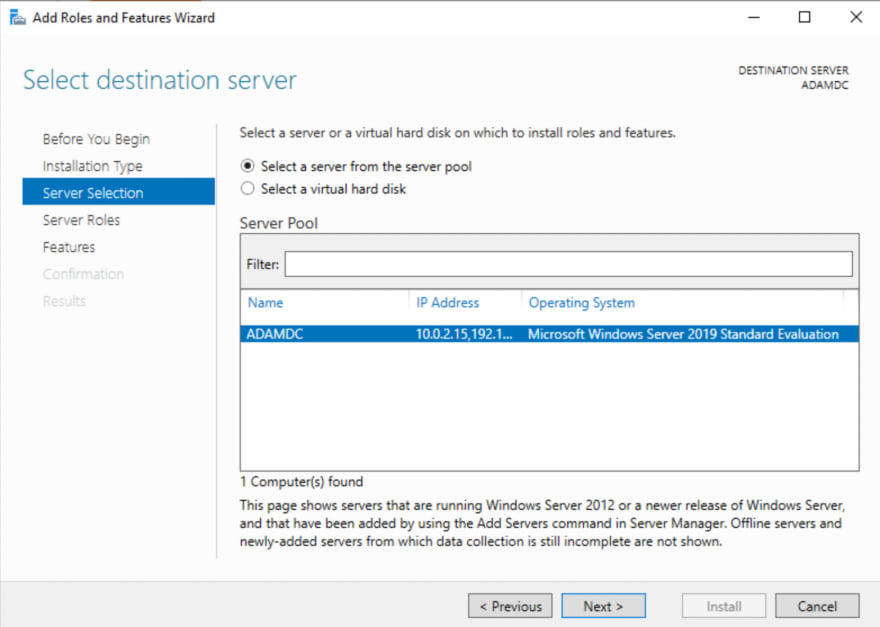The image size is (880, 627).
Task: Proceed with the Next > button
Action: (603, 606)
